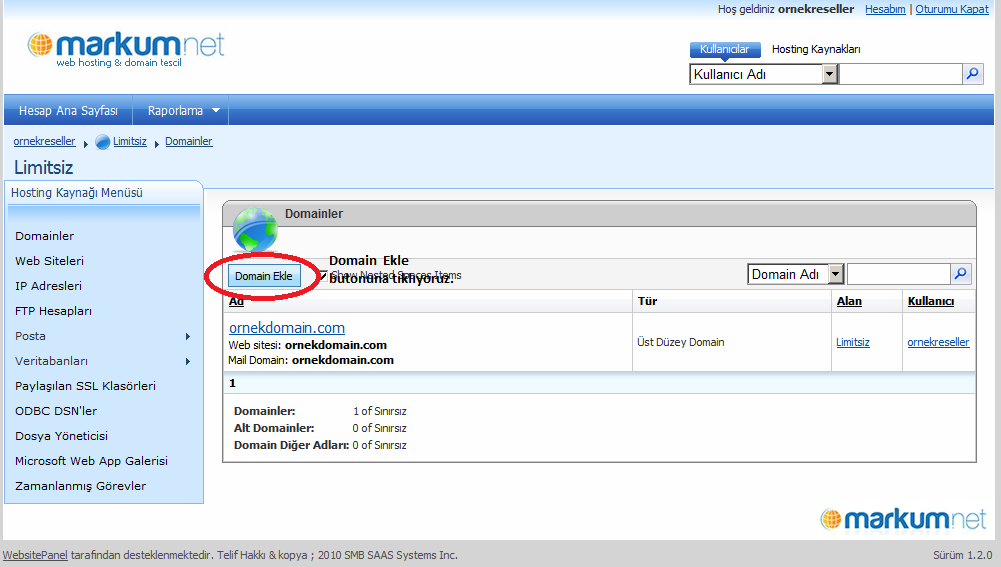Expand the Raporlama menu arrow
This screenshot has width=1001, height=567.
216,110
